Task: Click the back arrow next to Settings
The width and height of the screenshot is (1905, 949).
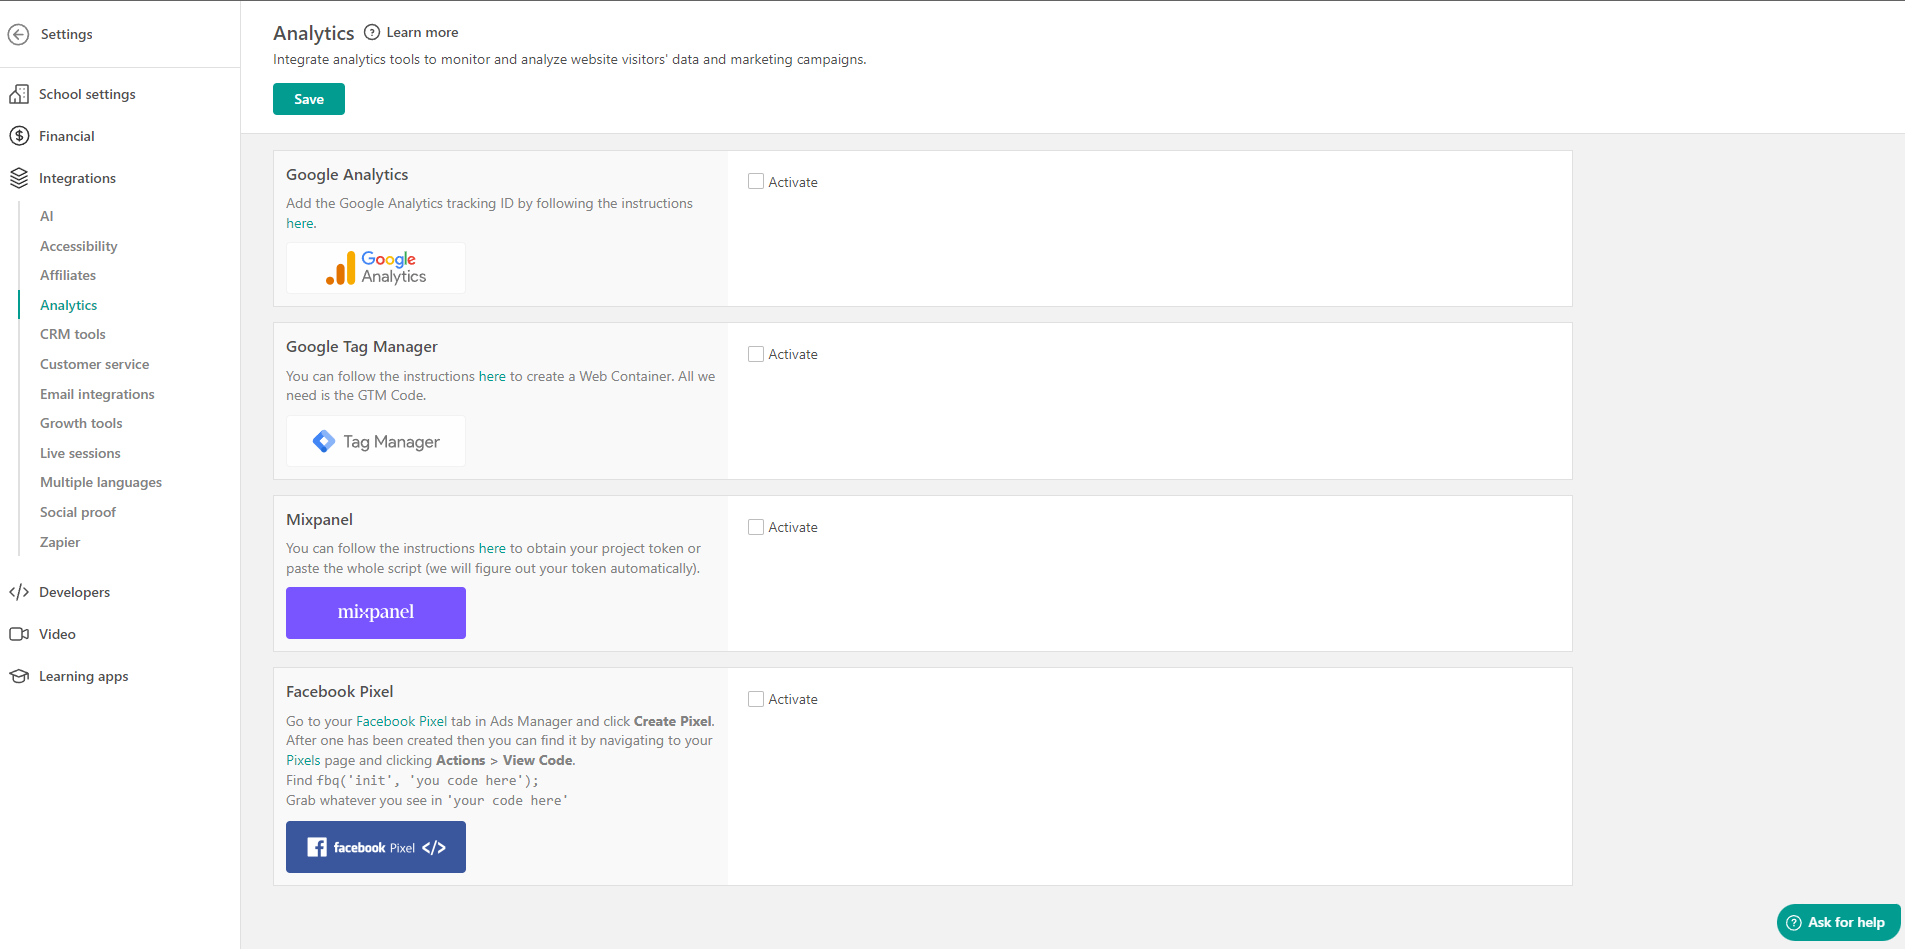Action: click(x=18, y=33)
